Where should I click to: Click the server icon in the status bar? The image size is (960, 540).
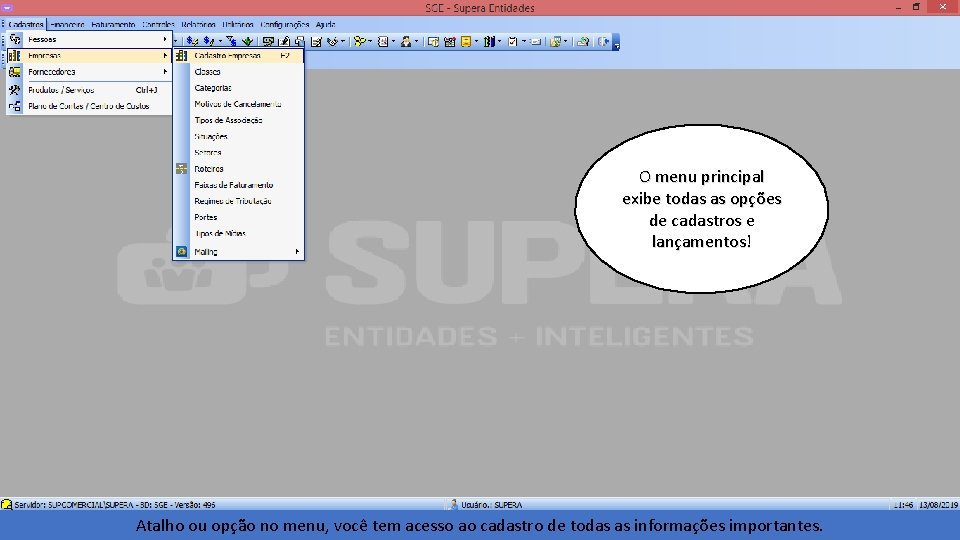tap(6, 504)
